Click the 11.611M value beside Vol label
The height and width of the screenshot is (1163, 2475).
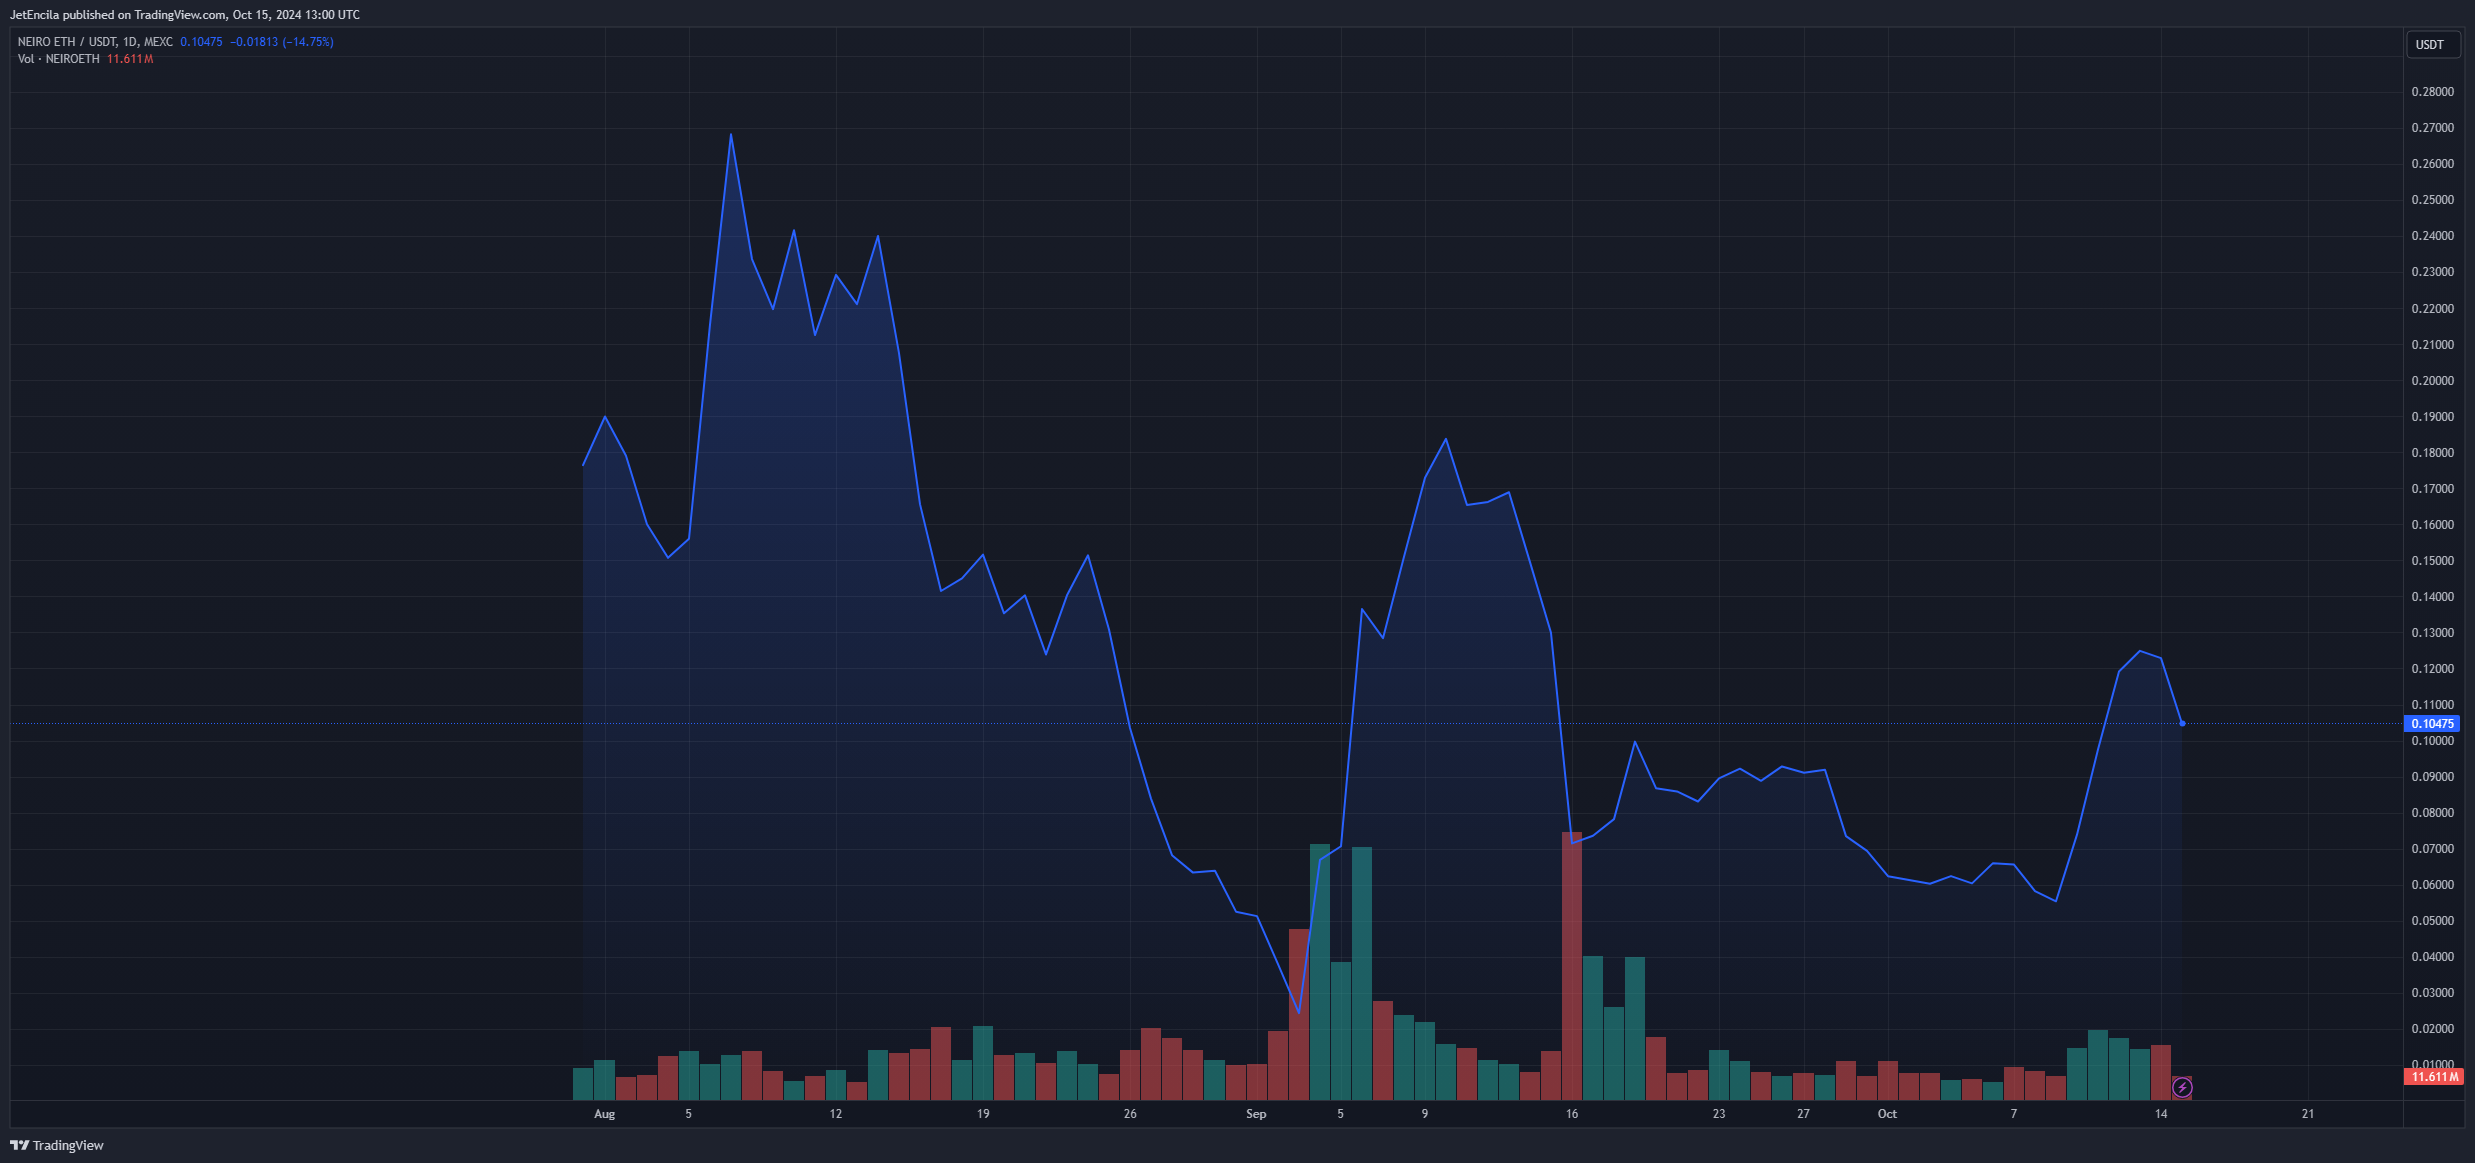[130, 59]
